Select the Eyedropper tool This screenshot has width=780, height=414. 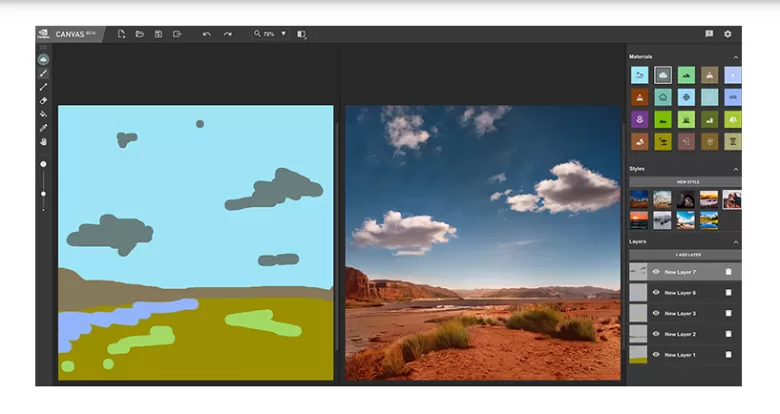tap(43, 128)
